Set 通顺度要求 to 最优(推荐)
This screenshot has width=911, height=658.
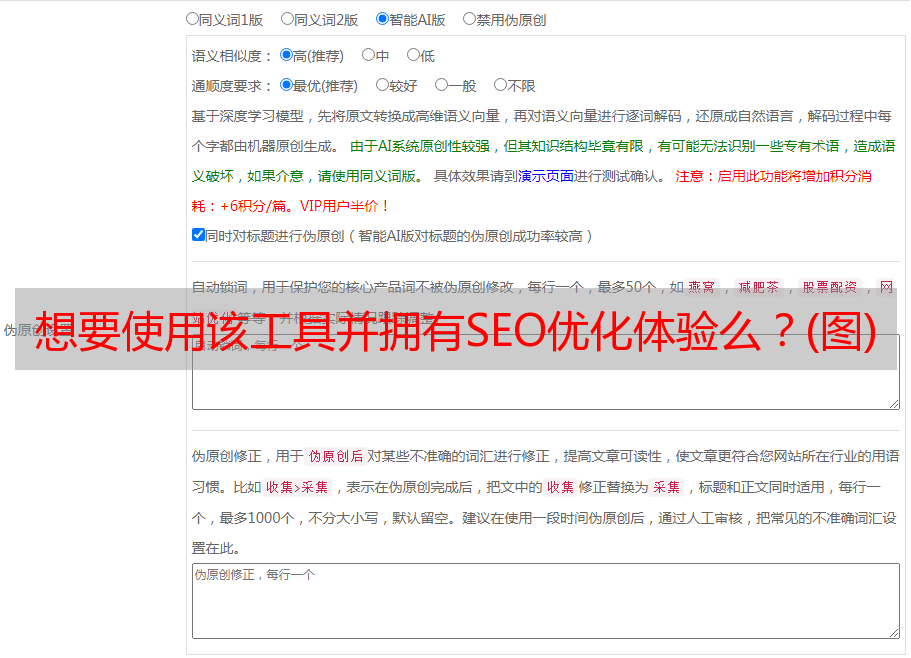coord(286,85)
